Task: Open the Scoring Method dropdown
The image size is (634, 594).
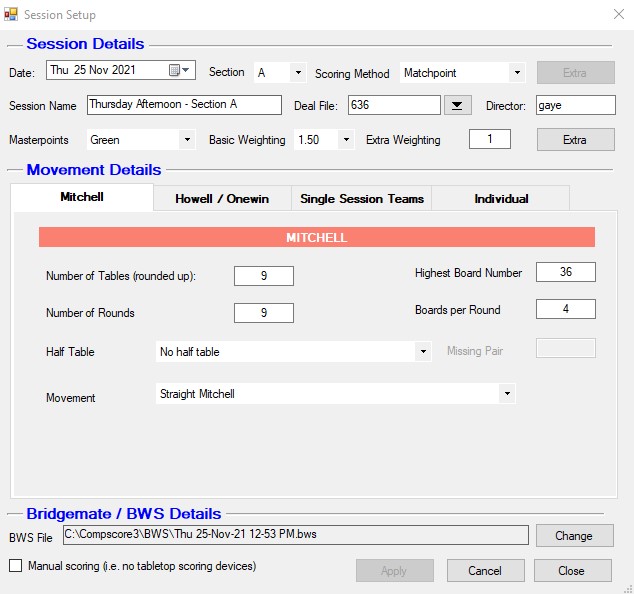Action: [516, 73]
